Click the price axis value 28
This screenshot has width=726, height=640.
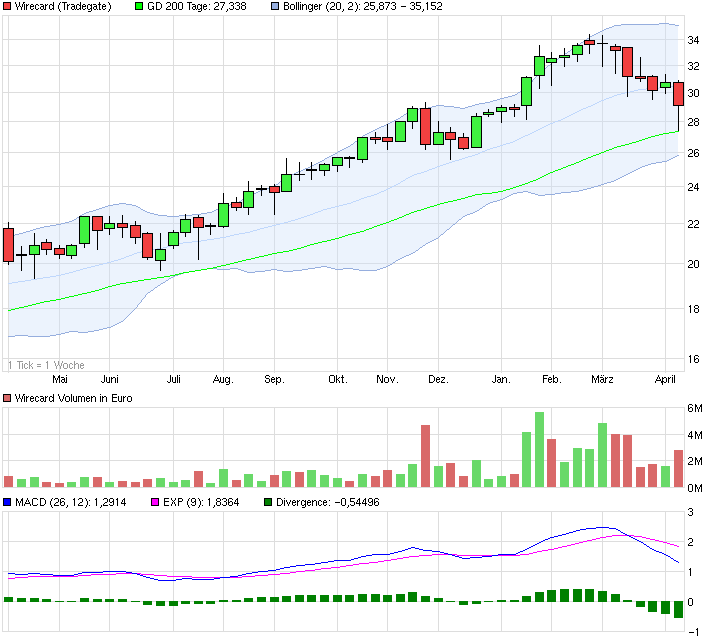[693, 122]
